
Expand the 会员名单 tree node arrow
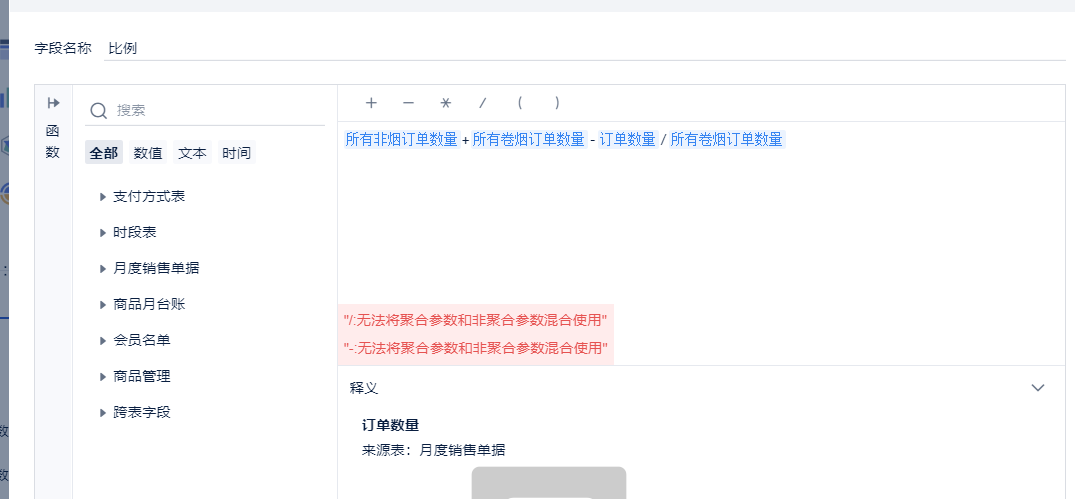[x=103, y=341]
